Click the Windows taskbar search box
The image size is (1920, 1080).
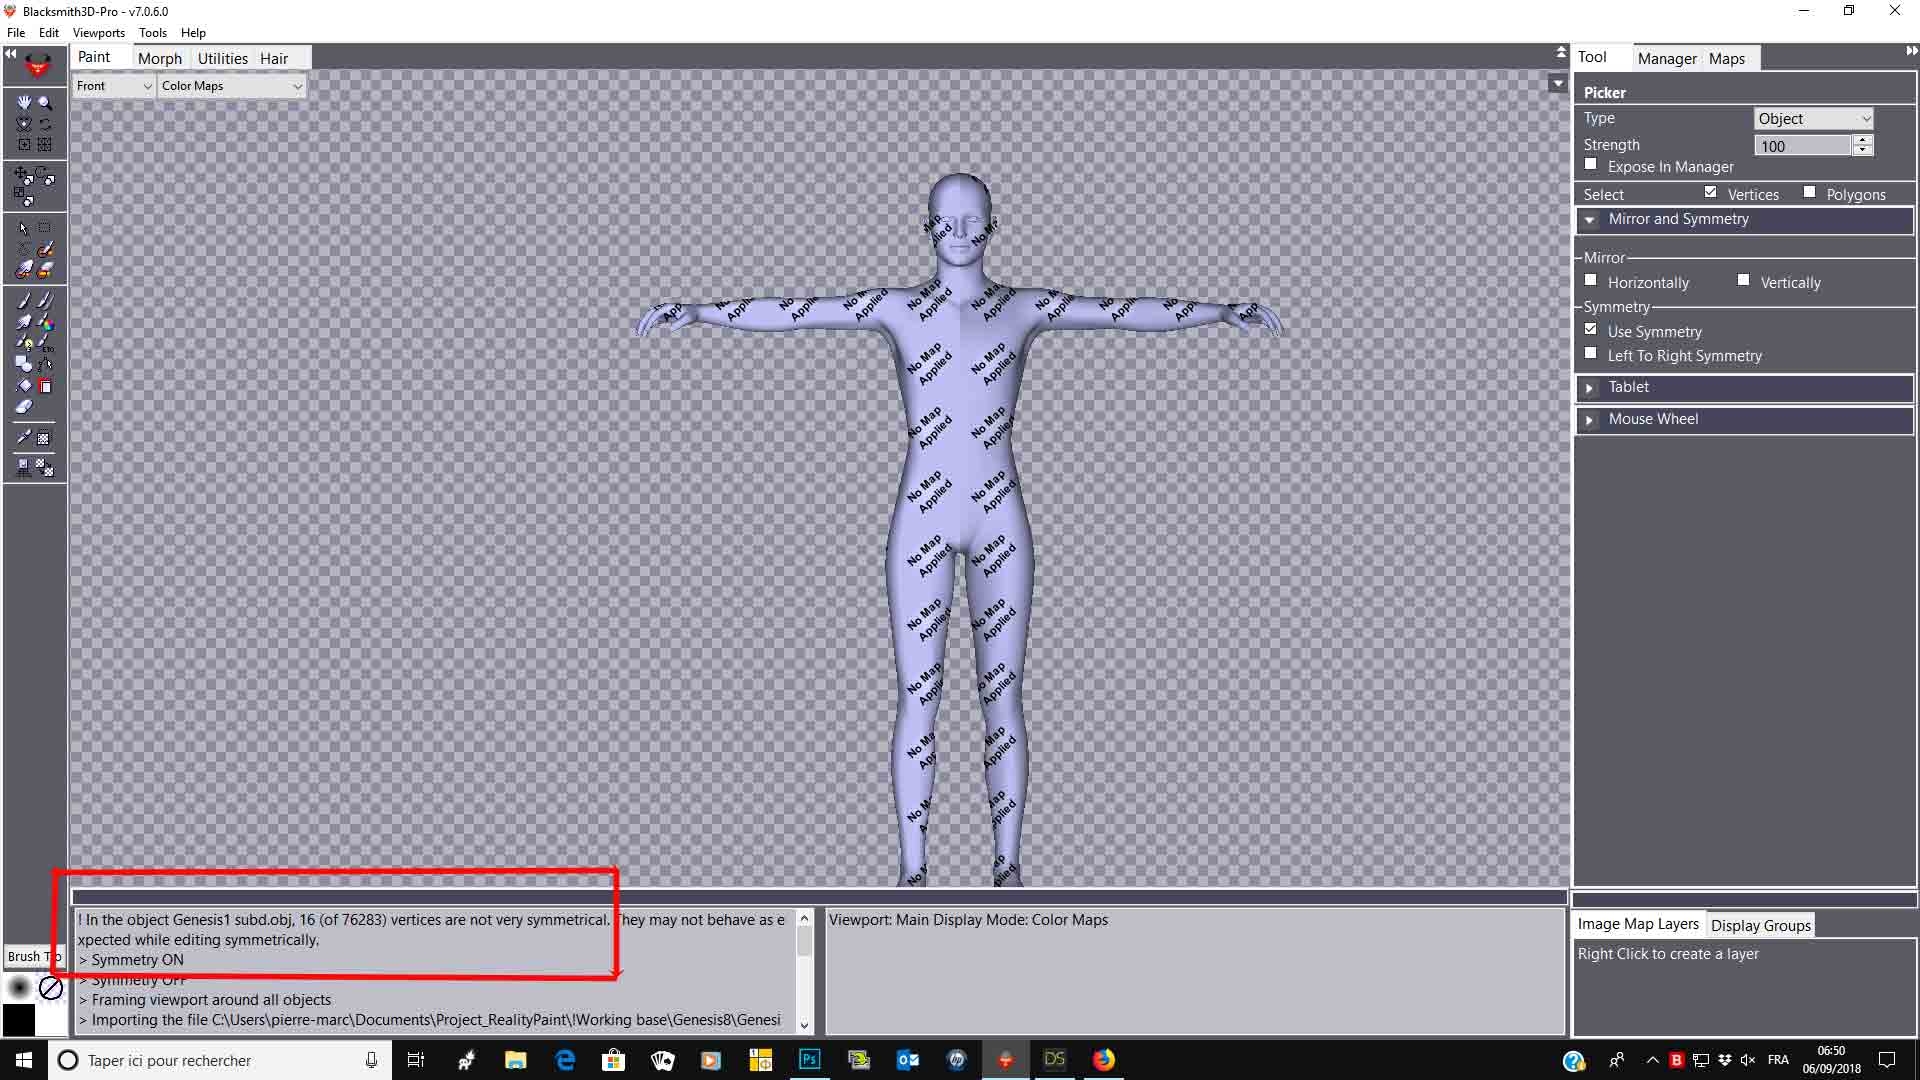(x=220, y=1060)
